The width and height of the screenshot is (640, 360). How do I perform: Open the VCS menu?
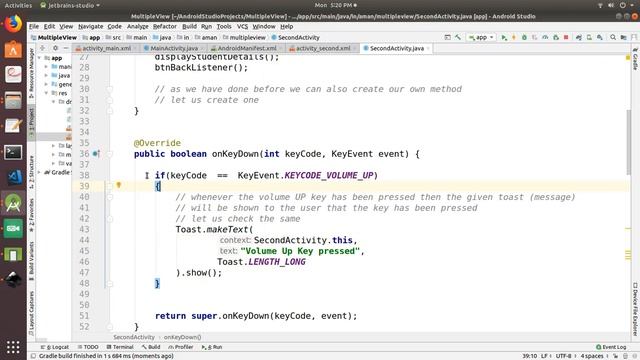(242, 26)
